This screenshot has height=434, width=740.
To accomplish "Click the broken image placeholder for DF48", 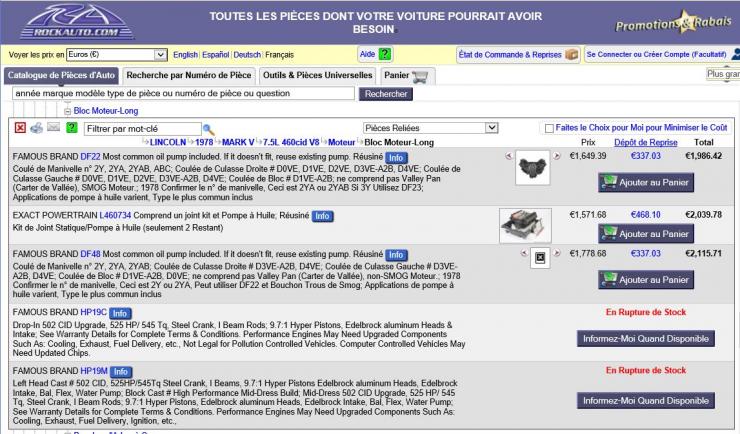I will pos(540,258).
